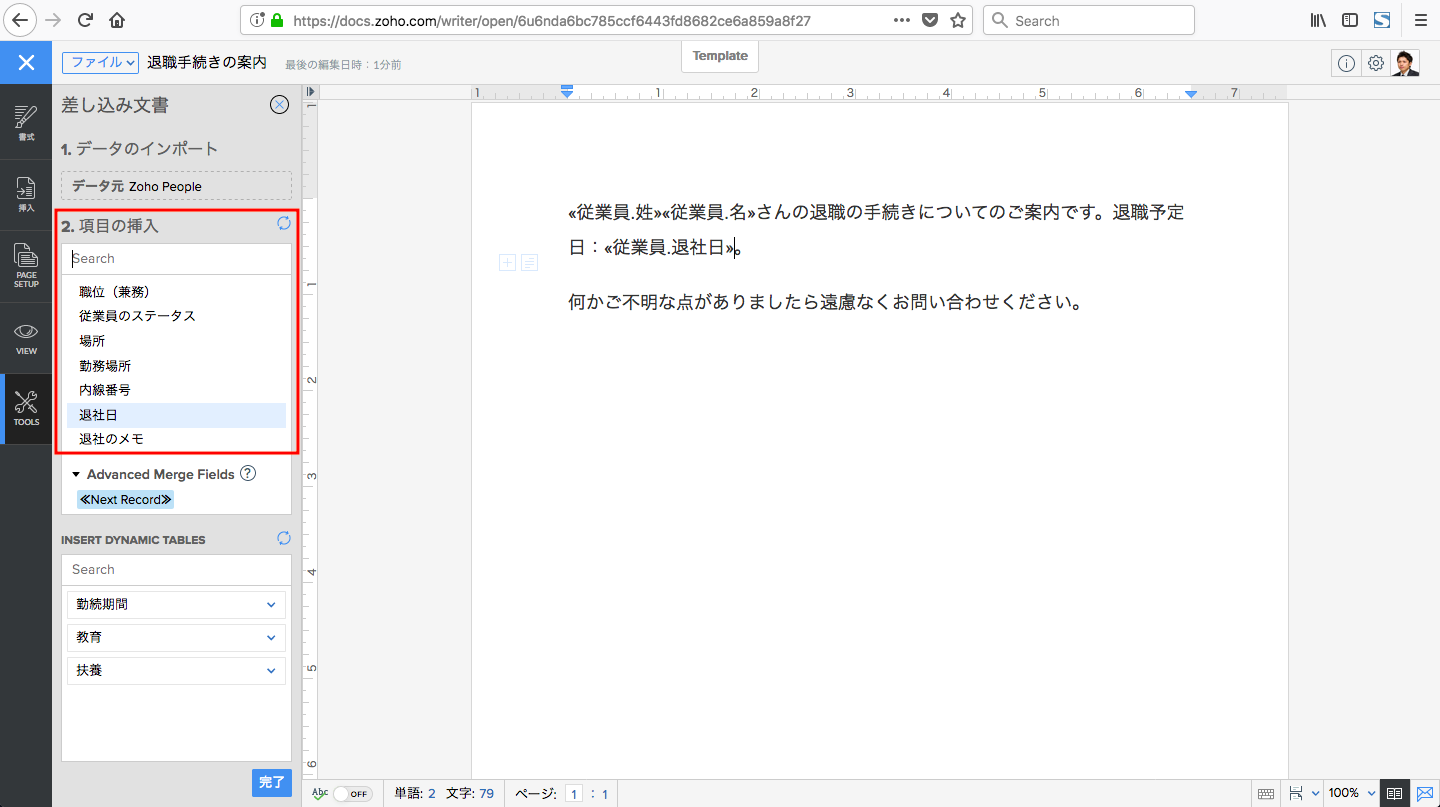
Task: Select the Tools wrench icon
Action: pos(26,409)
